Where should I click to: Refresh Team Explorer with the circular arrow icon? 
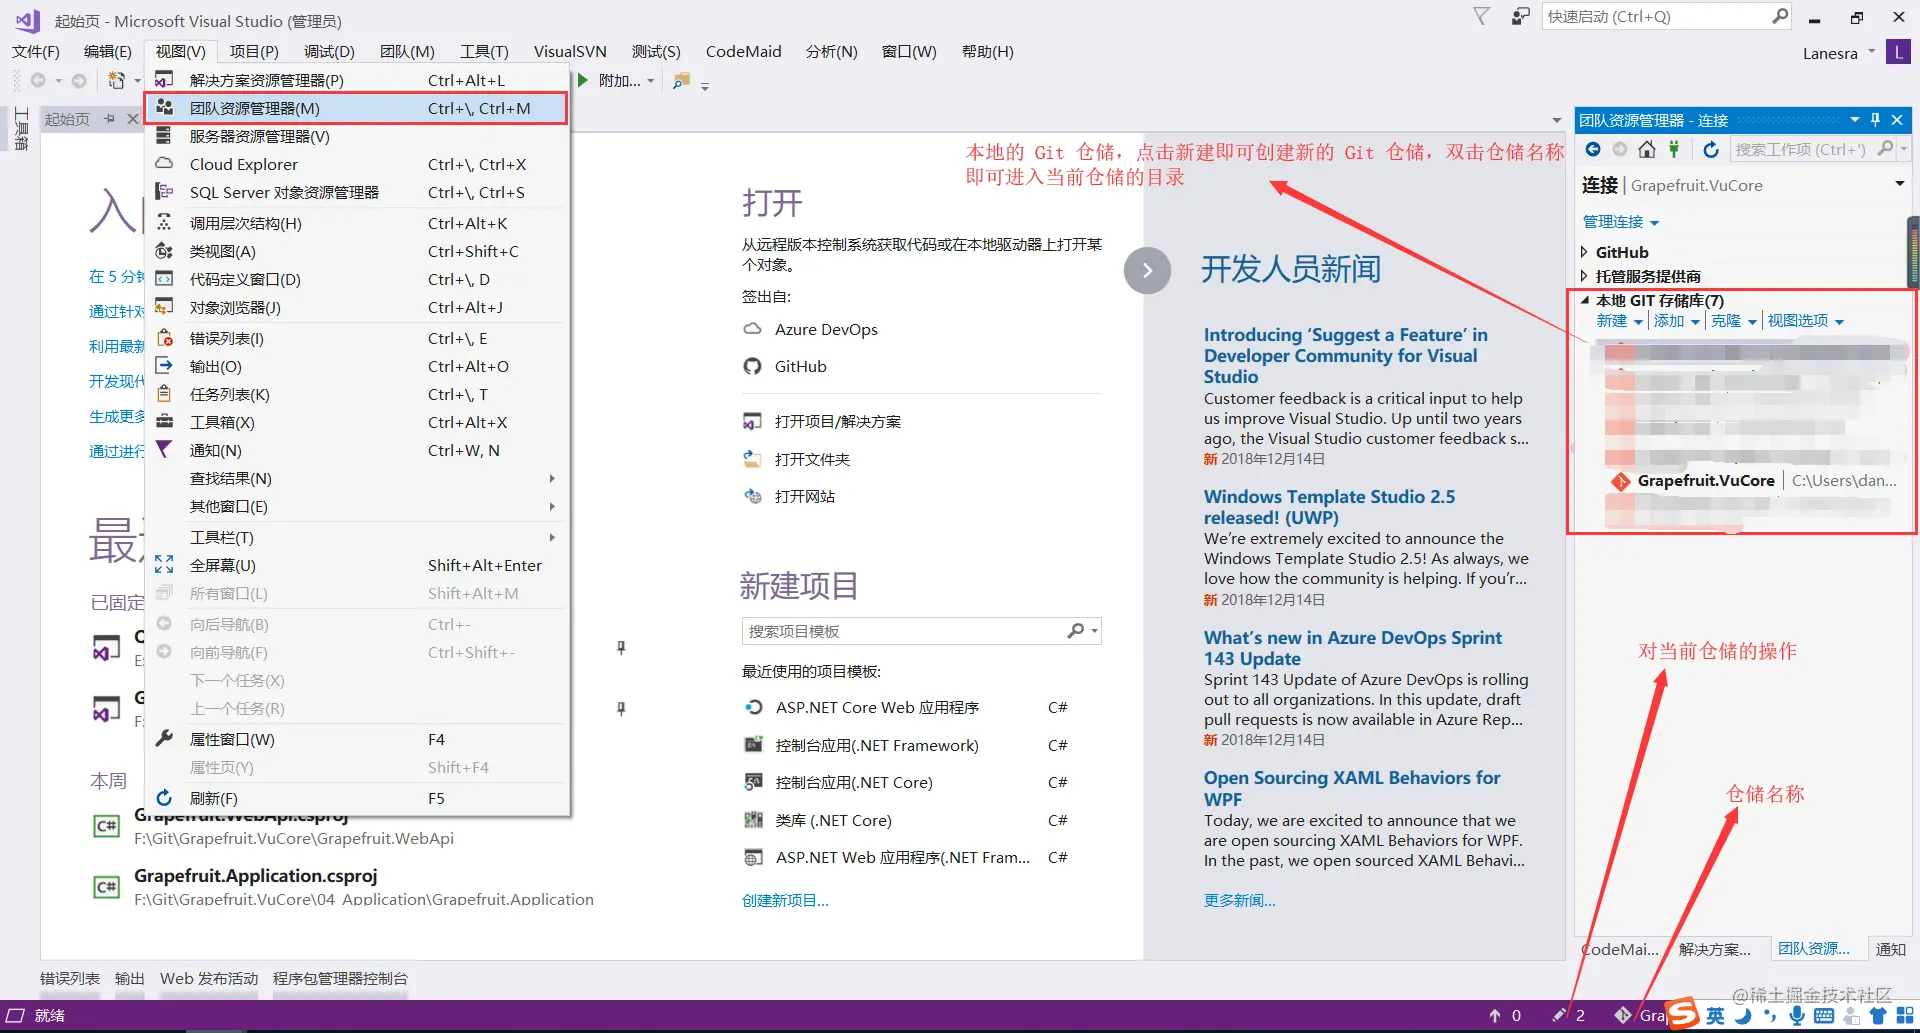(x=1711, y=149)
